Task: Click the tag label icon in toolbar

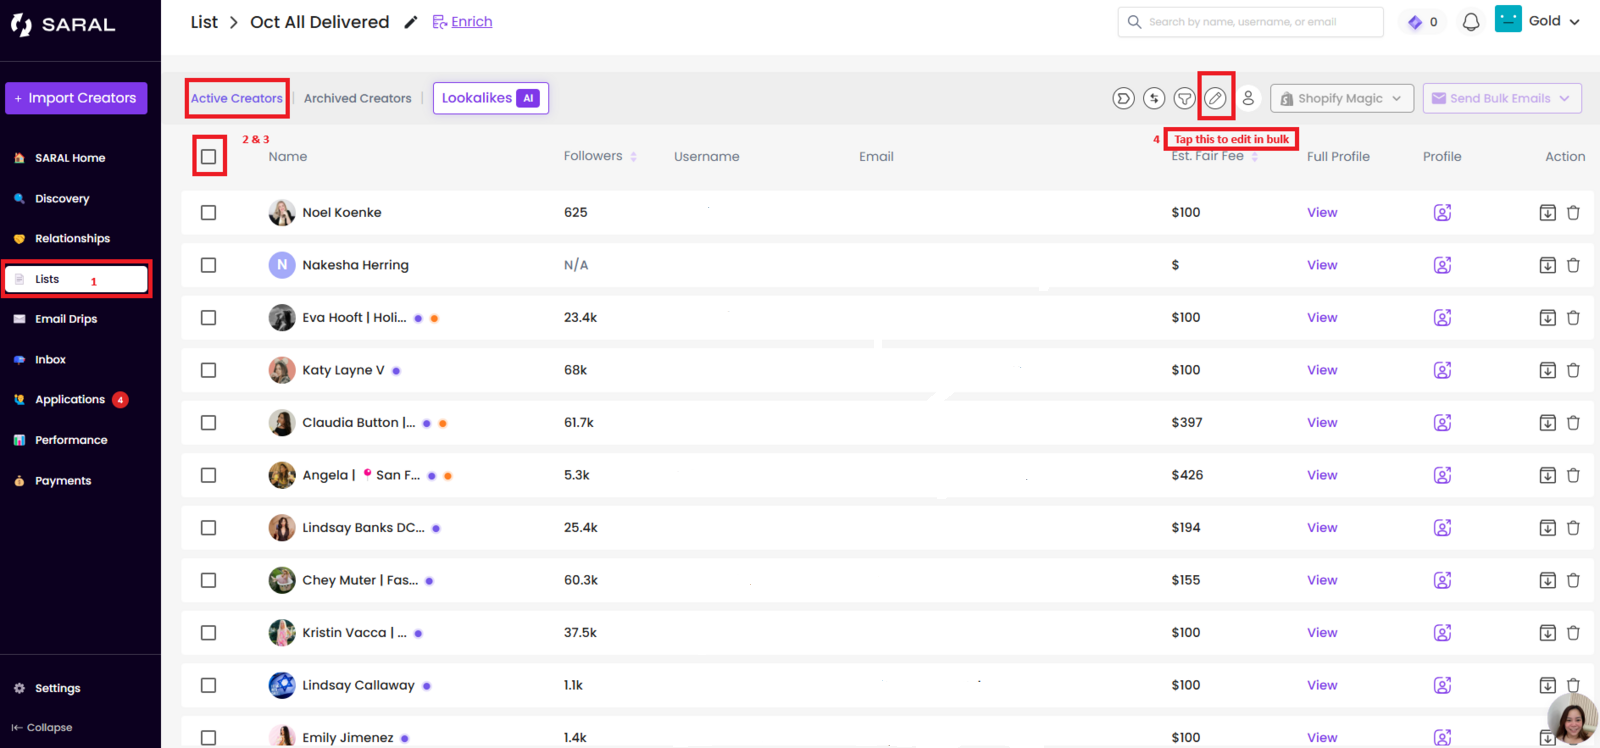Action: [1124, 98]
